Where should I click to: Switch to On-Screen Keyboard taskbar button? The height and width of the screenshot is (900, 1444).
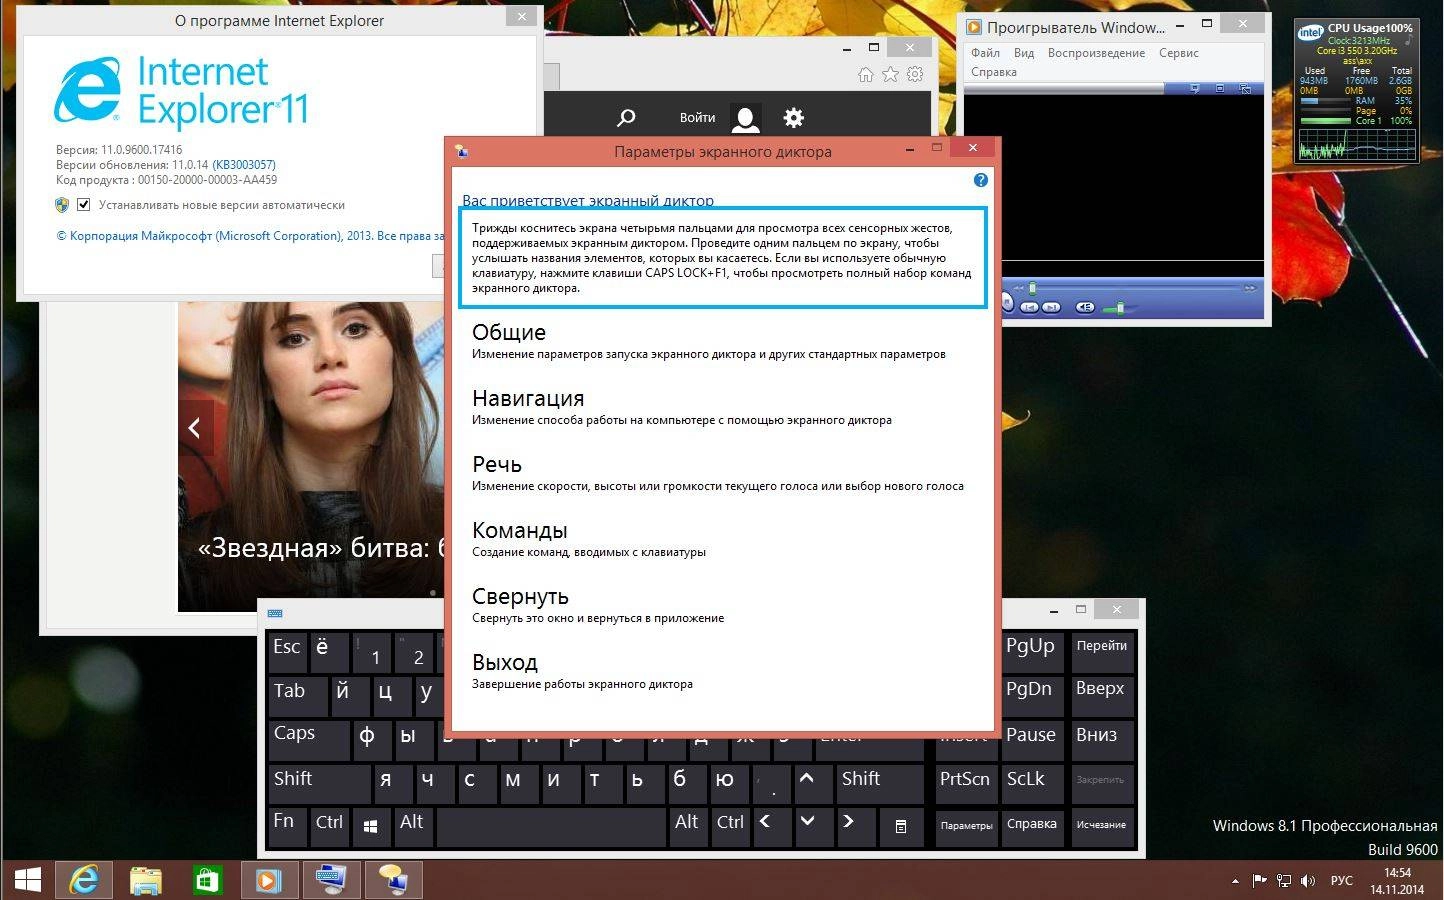(x=330, y=880)
